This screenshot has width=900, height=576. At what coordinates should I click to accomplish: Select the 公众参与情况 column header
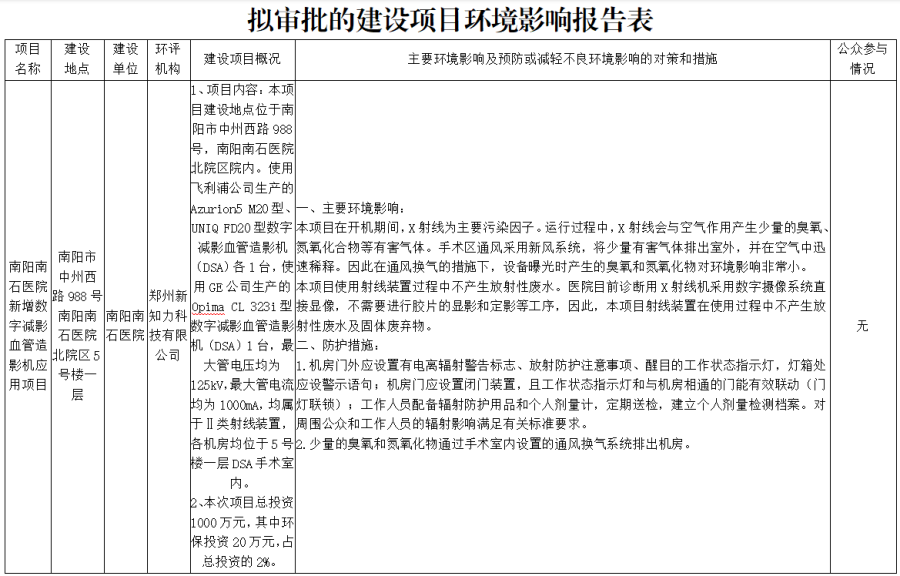(862, 59)
